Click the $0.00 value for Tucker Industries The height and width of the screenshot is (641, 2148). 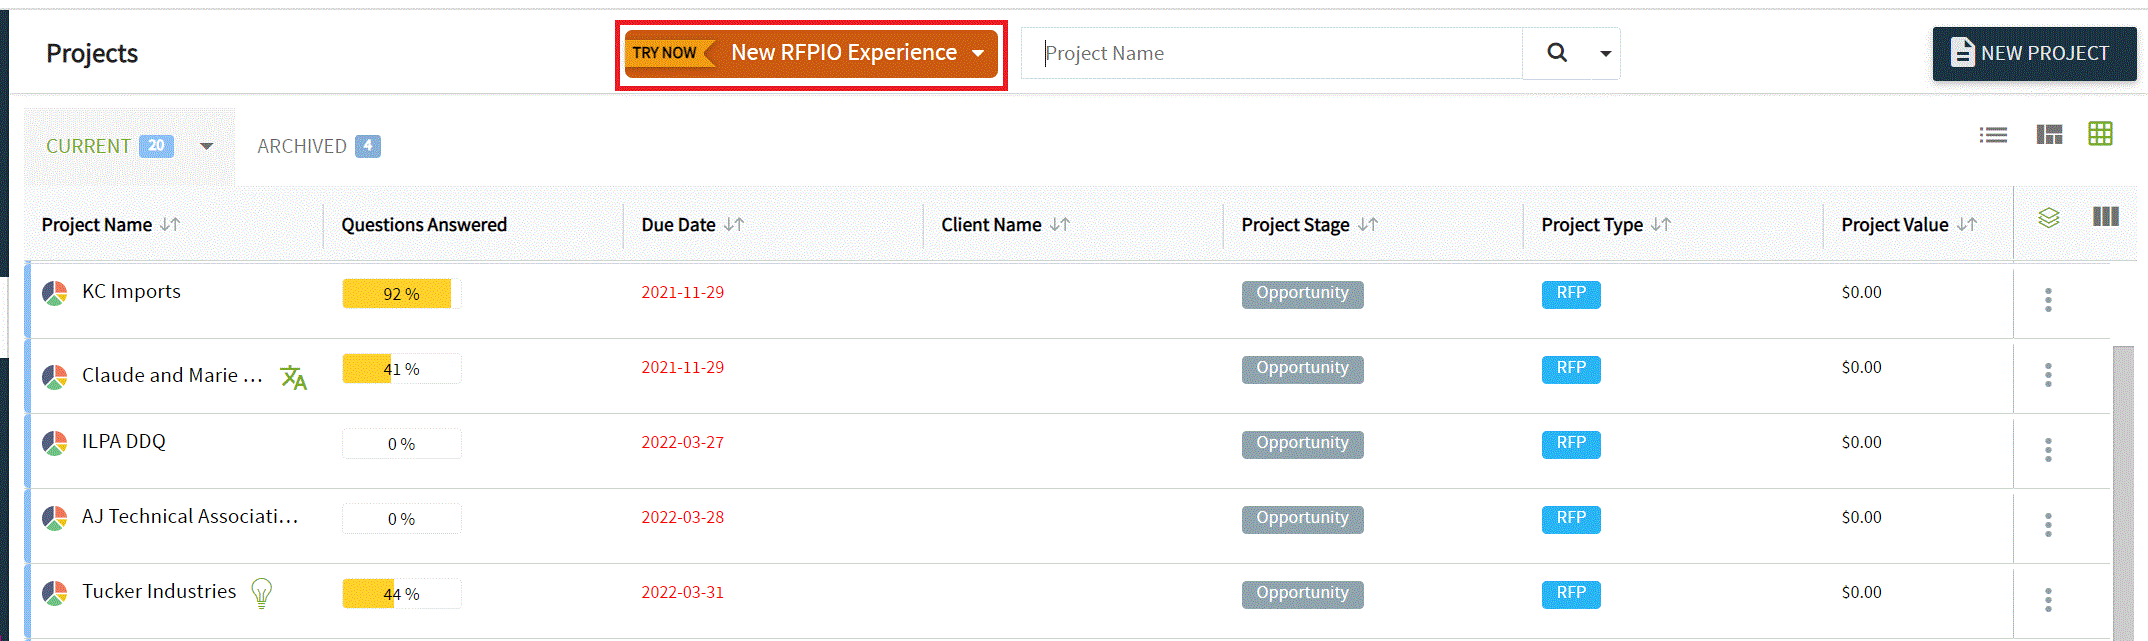pyautogui.click(x=1862, y=592)
